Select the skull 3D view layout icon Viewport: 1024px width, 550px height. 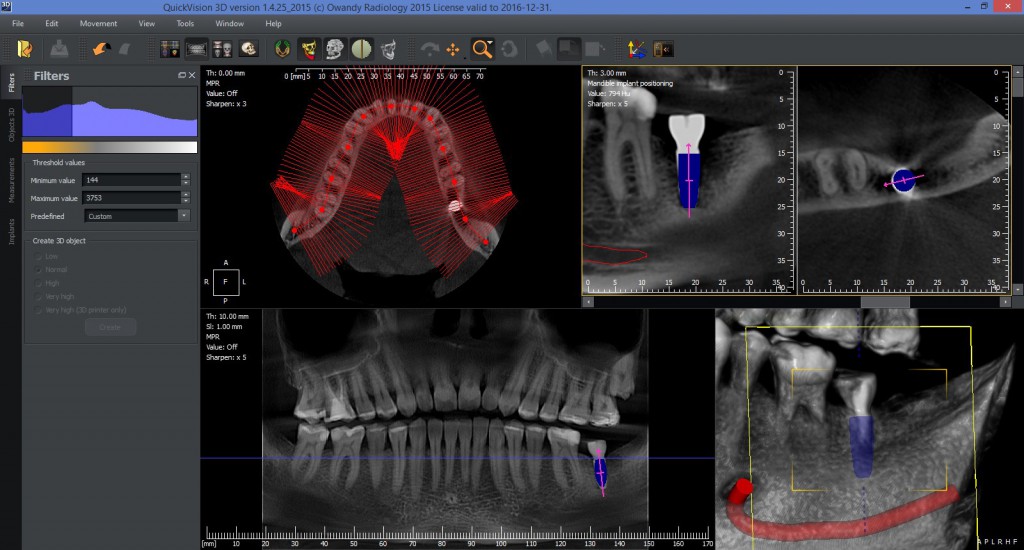coord(247,48)
